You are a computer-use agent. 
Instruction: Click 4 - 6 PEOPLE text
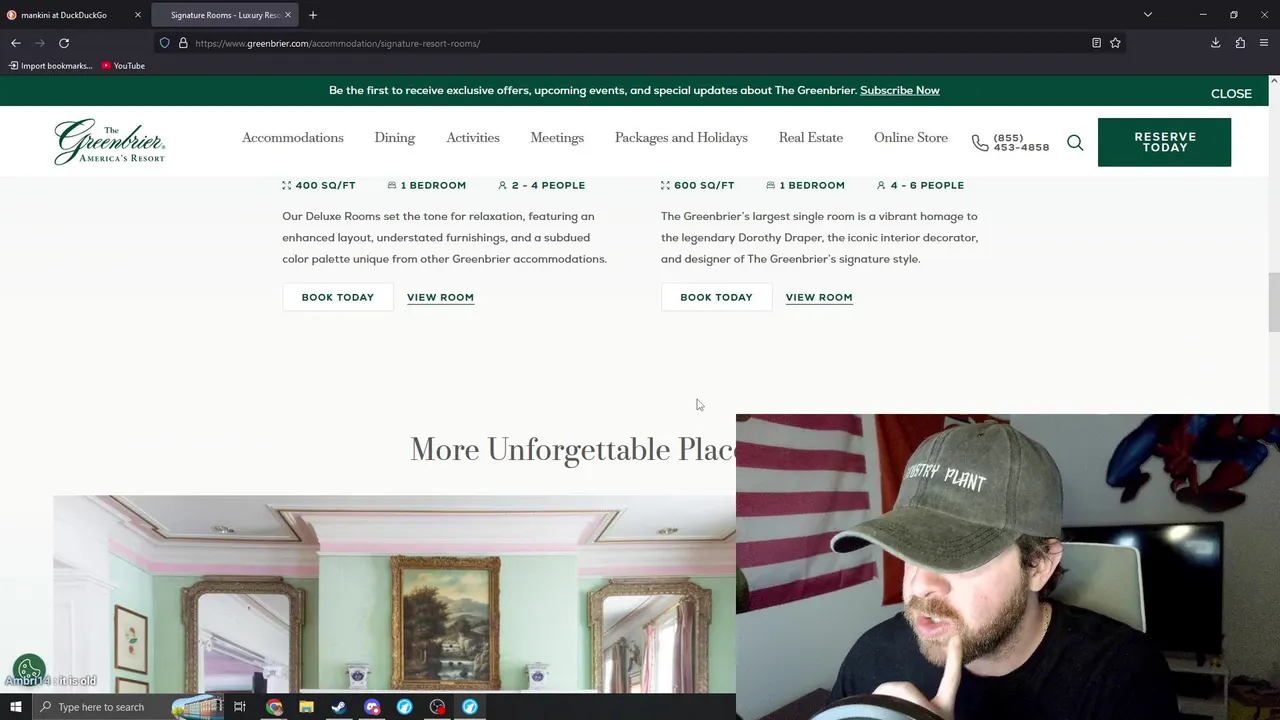point(927,185)
